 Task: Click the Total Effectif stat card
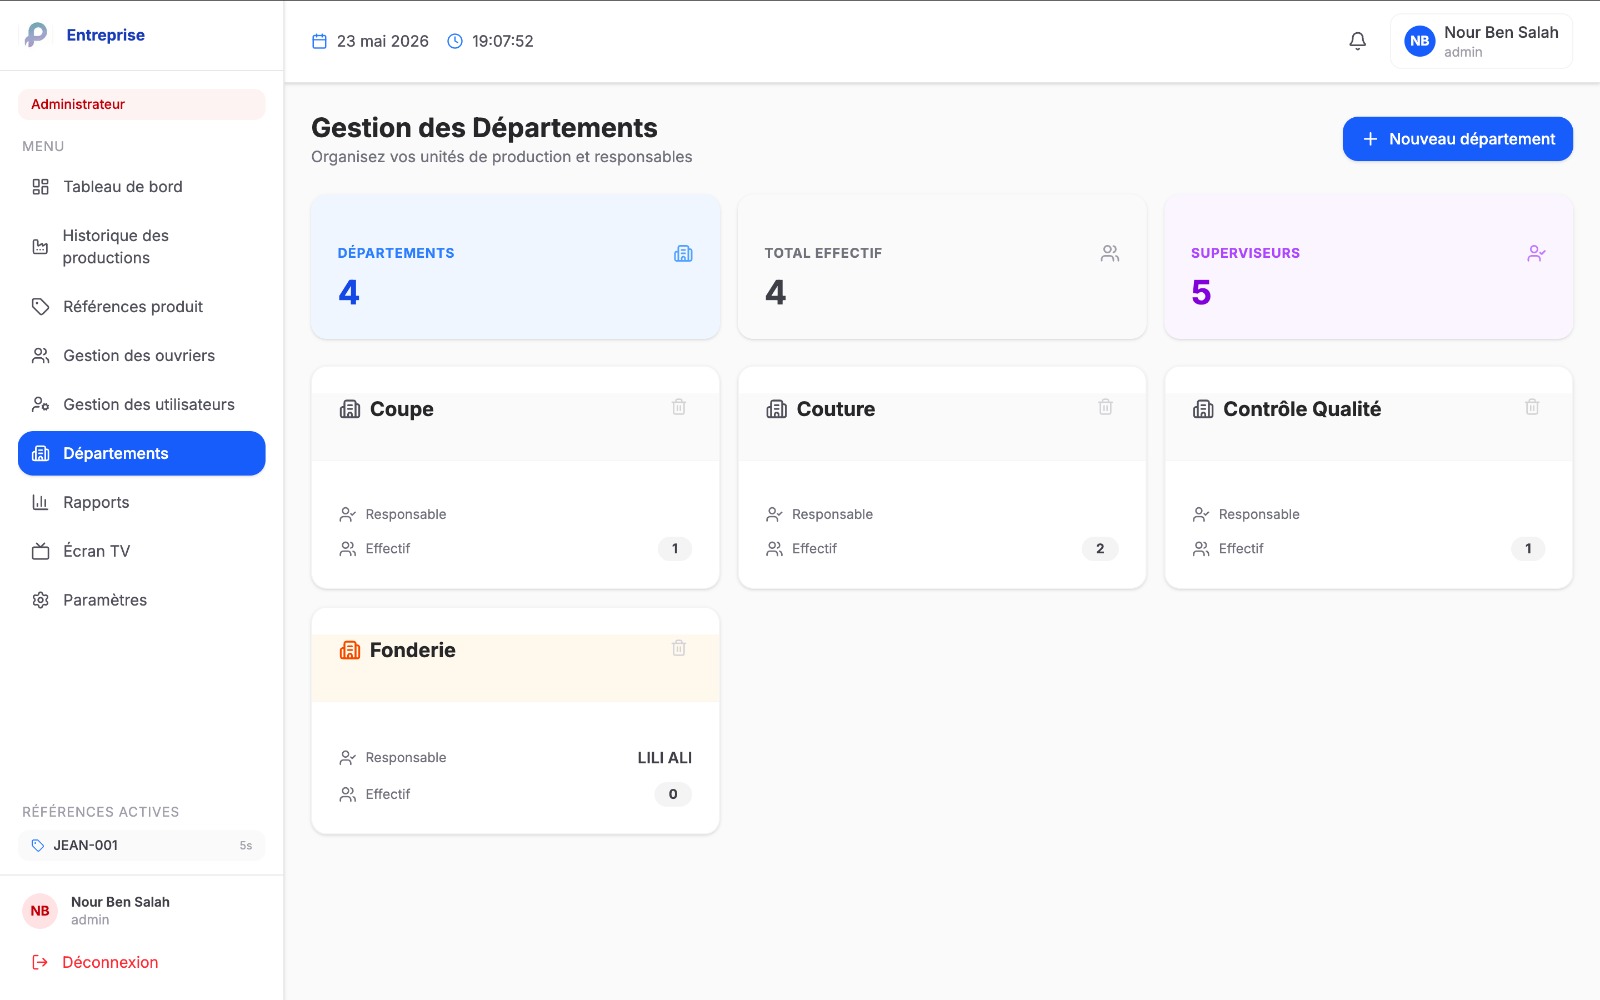click(942, 267)
